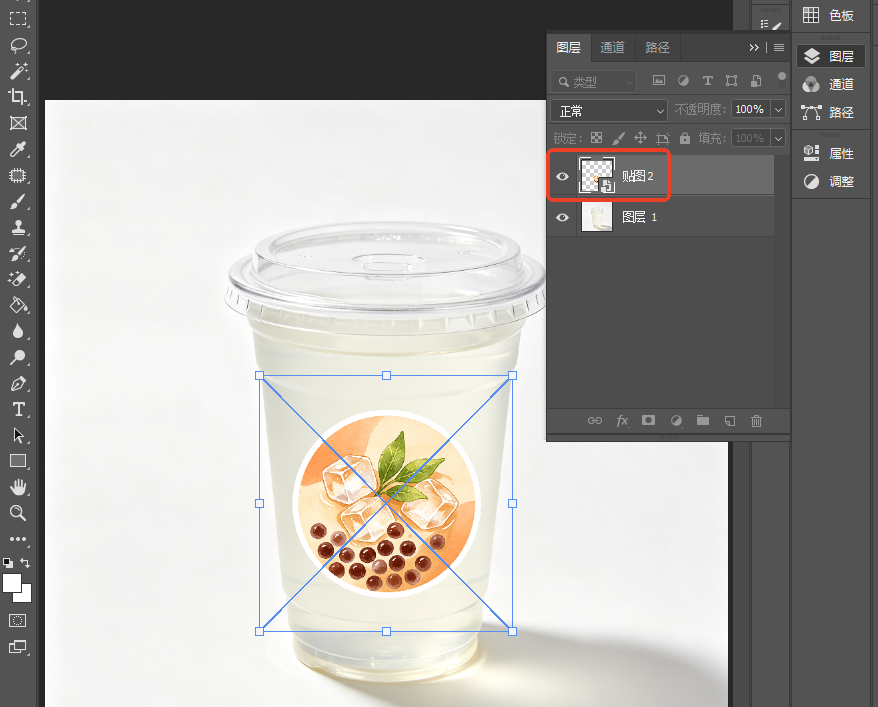This screenshot has height=707, width=878.
Task: Open the 属性 properties panel
Action: [829, 153]
